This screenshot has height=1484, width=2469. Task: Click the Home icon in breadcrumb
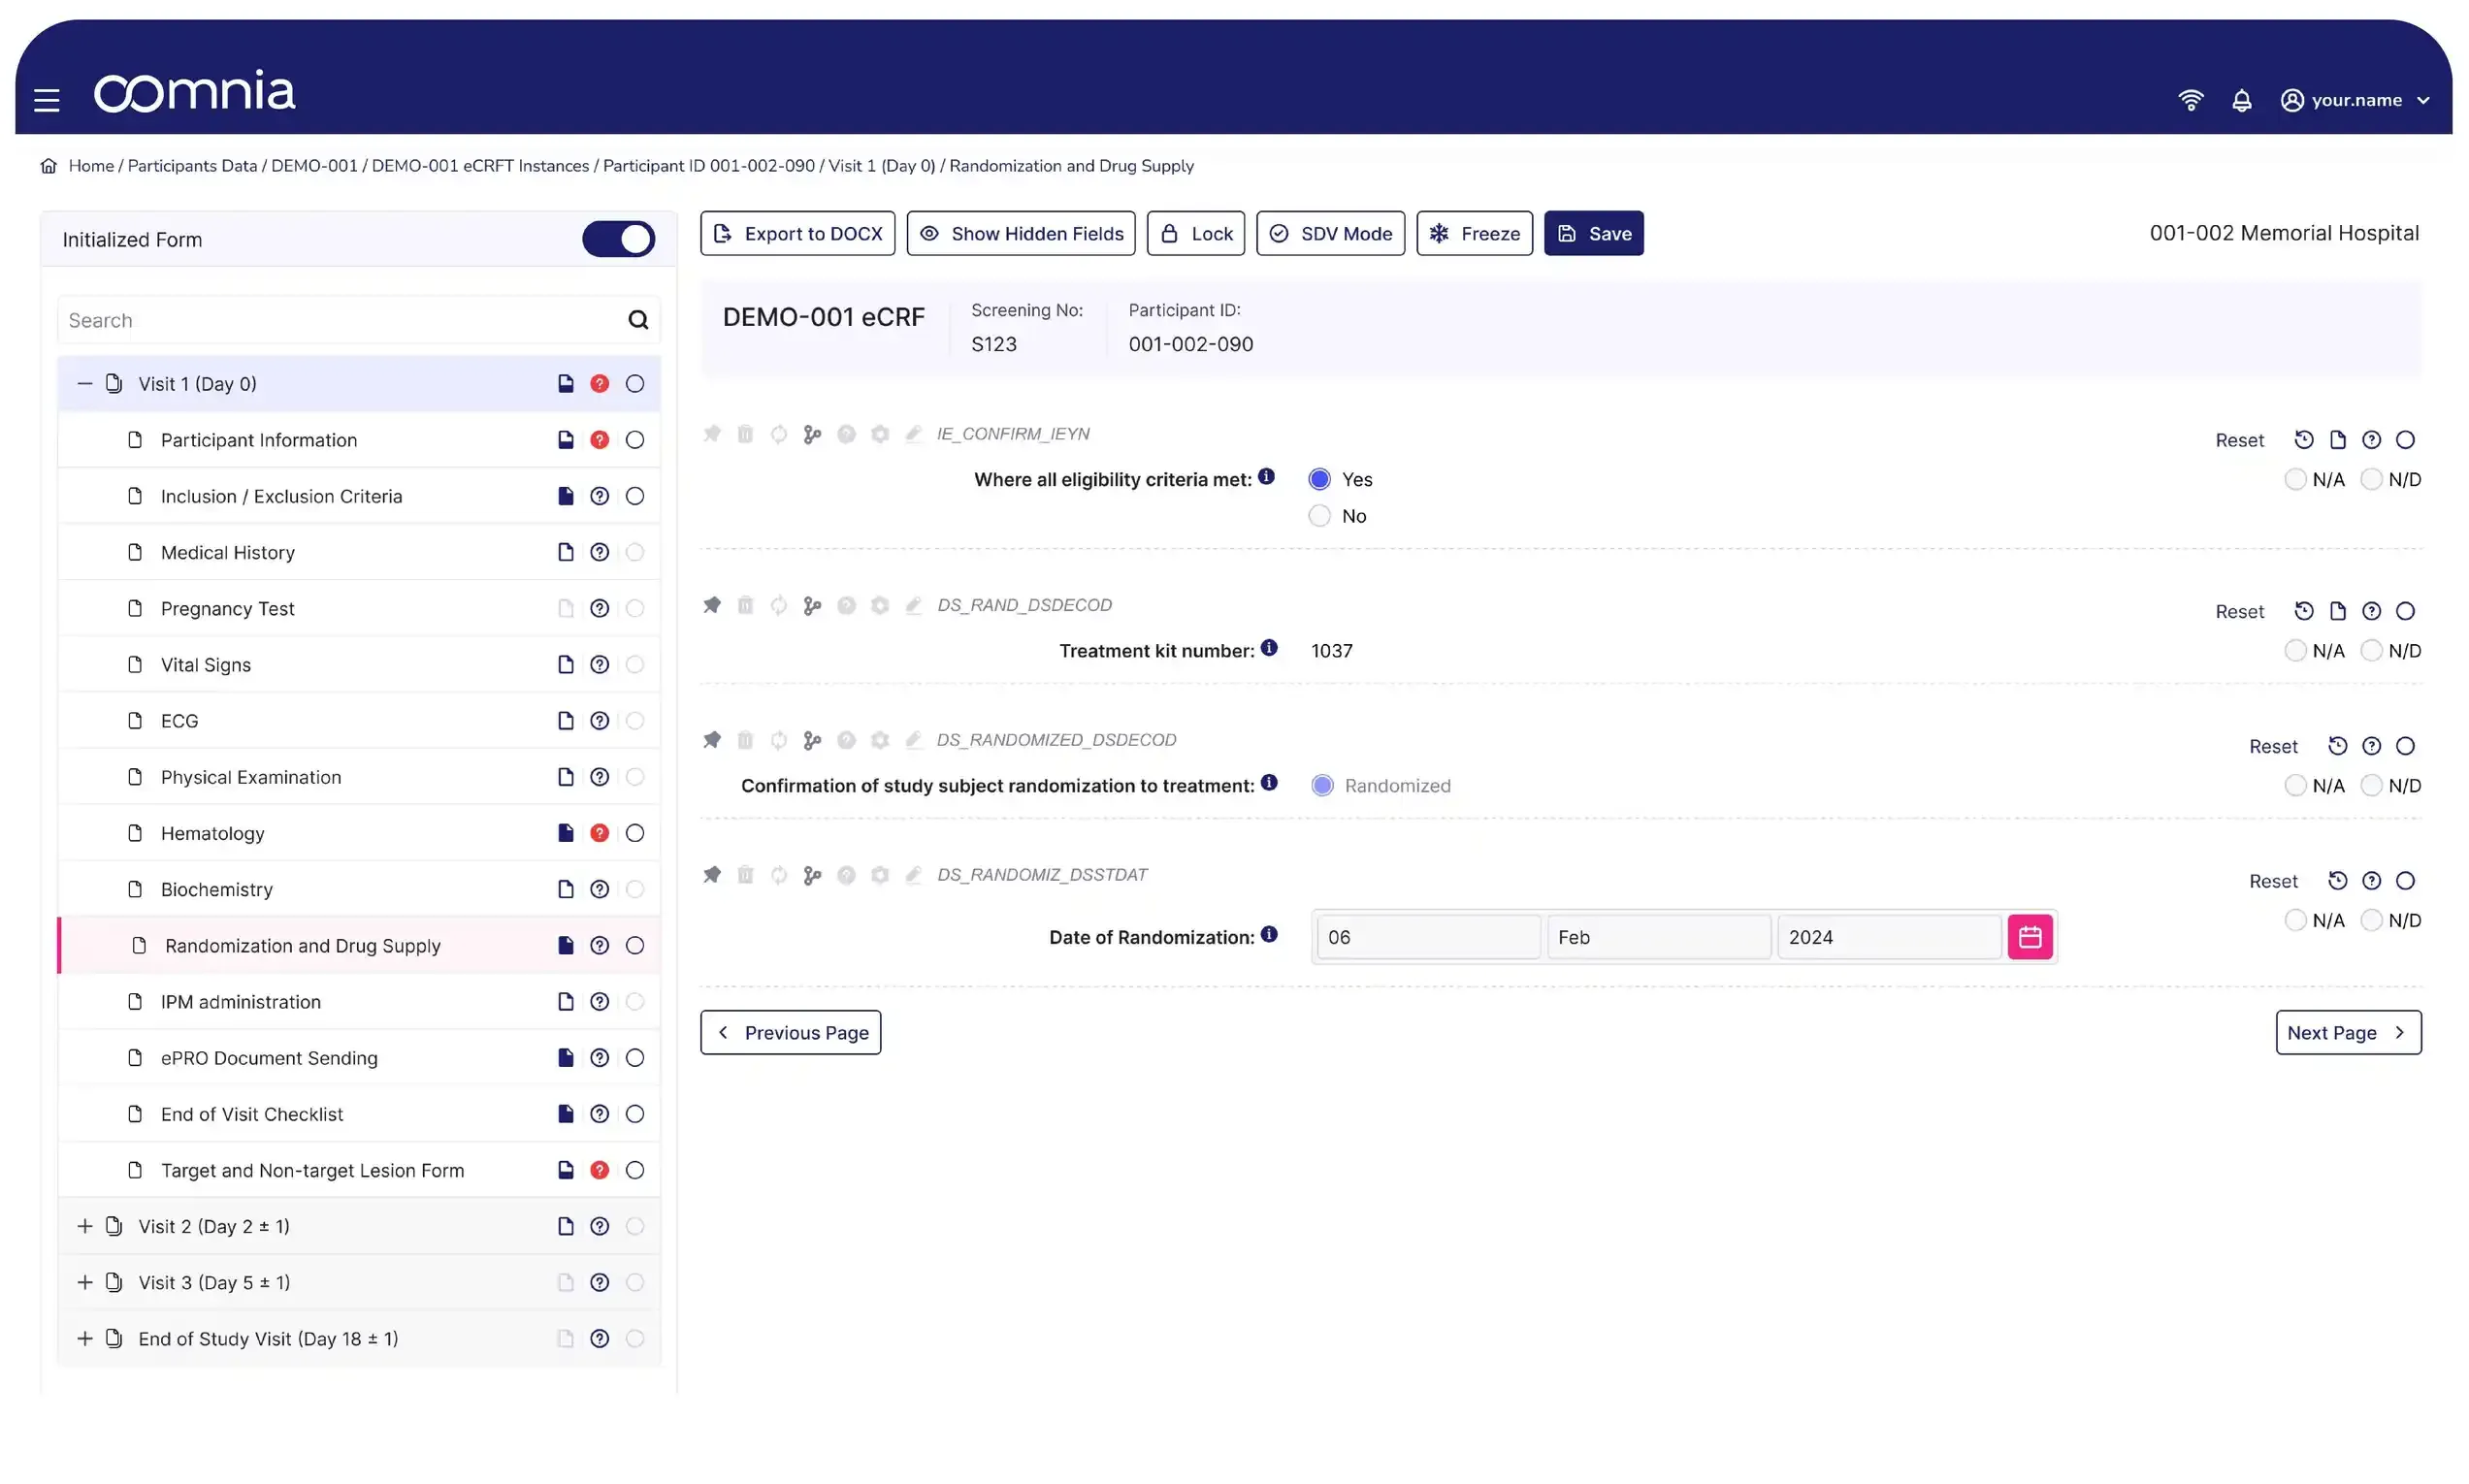click(x=48, y=166)
